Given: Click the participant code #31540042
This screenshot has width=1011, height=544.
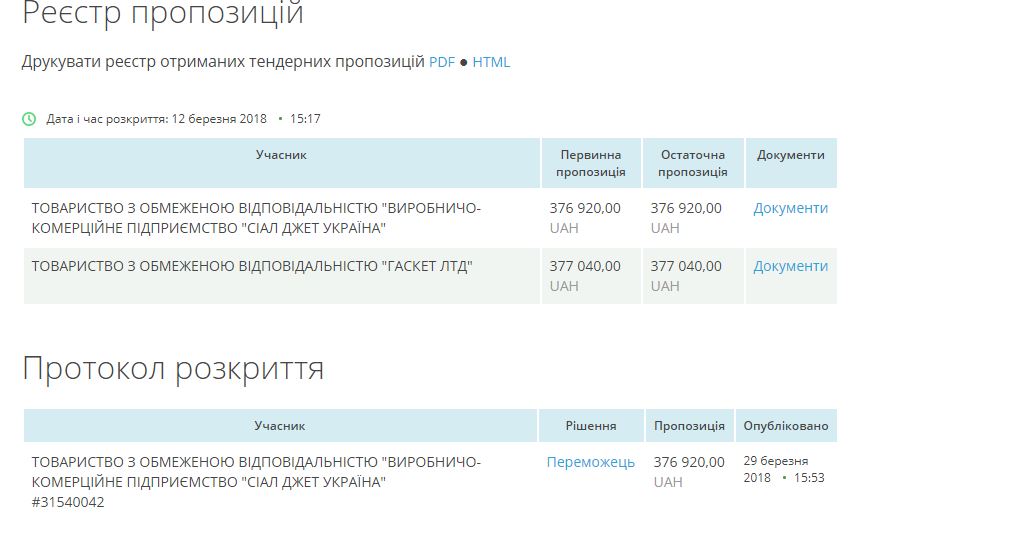Looking at the screenshot, I should coord(68,502).
